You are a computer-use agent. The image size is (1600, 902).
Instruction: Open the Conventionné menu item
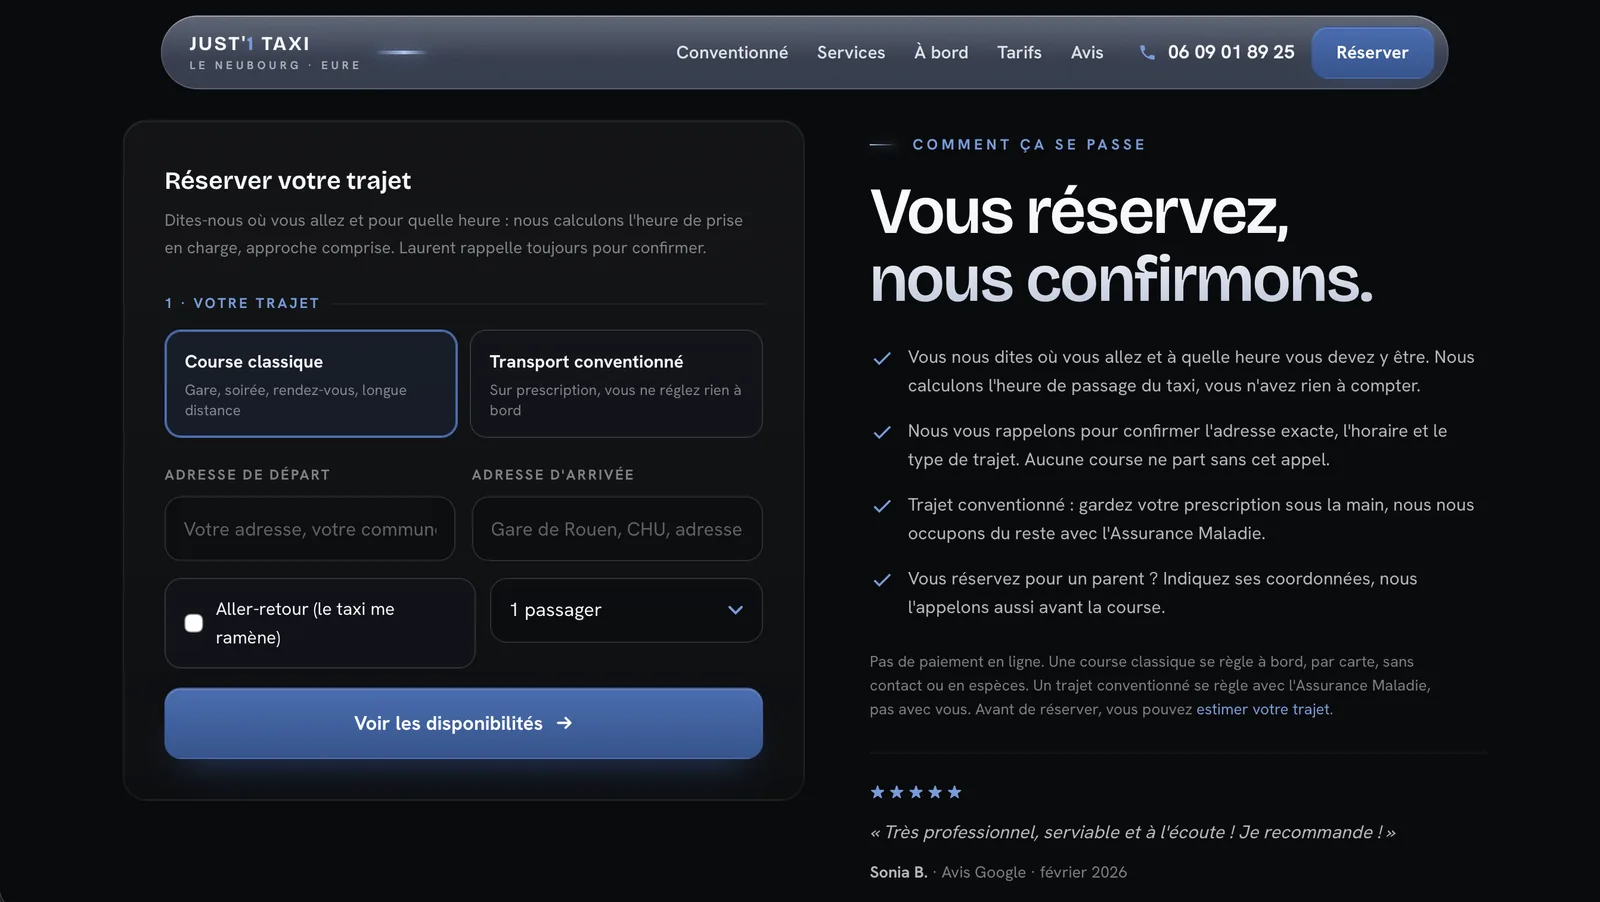click(732, 52)
